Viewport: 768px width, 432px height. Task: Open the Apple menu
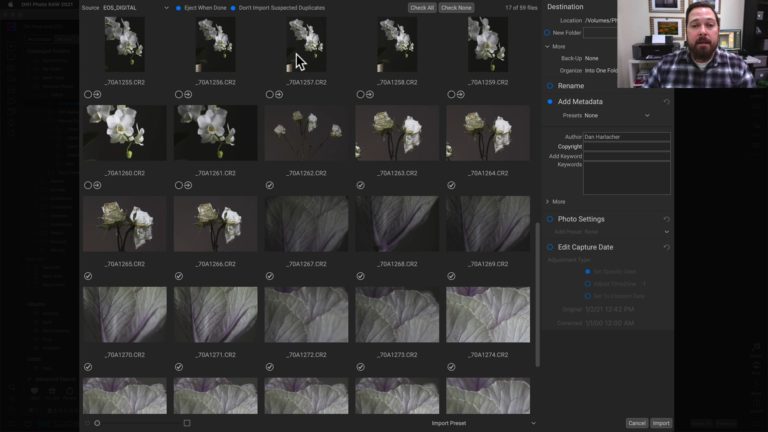tap(10, 4)
